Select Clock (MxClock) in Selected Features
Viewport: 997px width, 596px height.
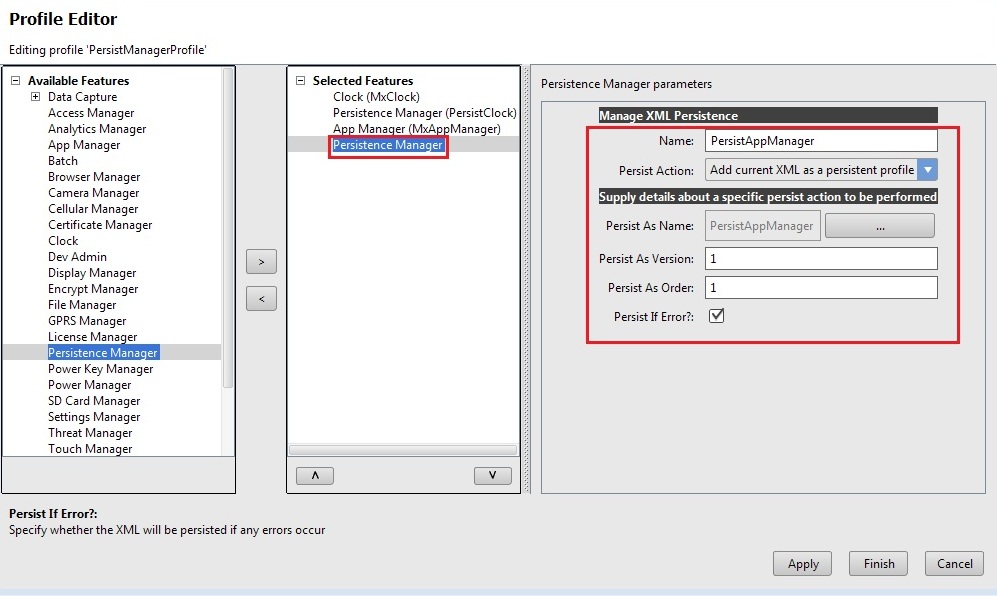[x=376, y=97]
